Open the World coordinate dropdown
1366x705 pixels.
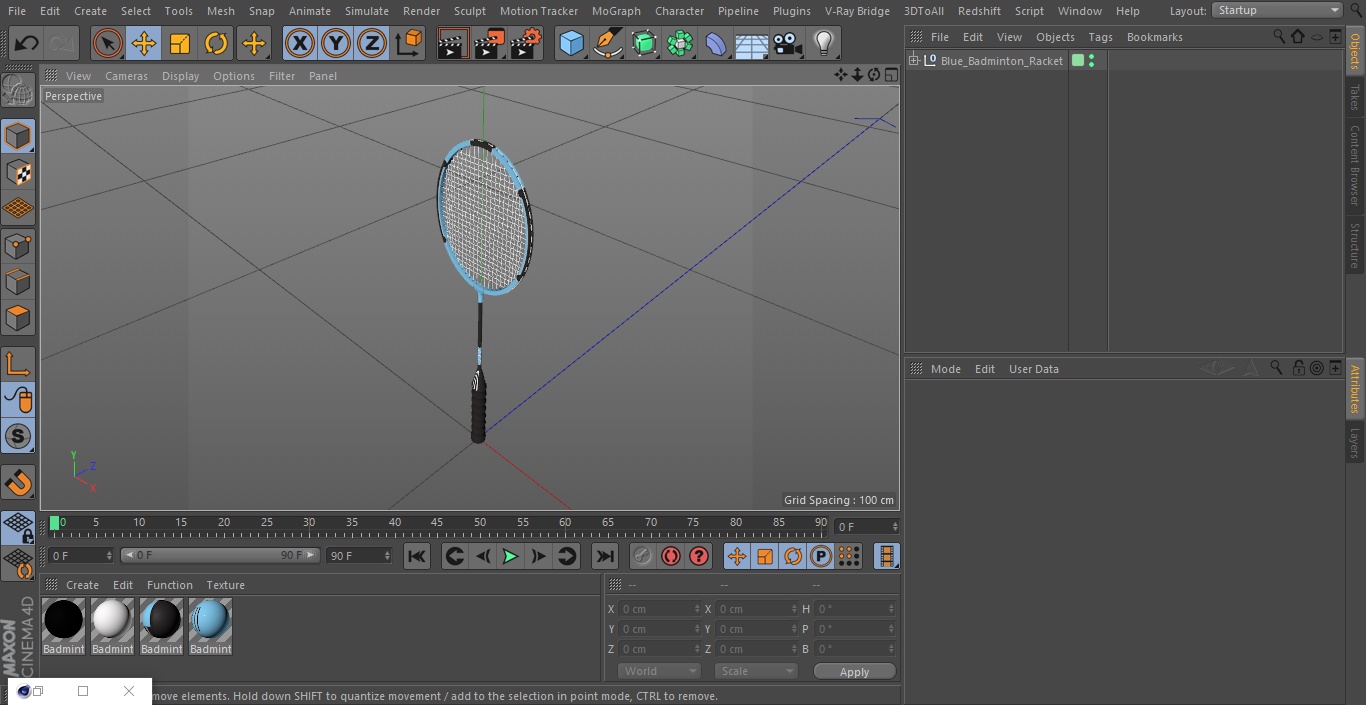point(659,671)
